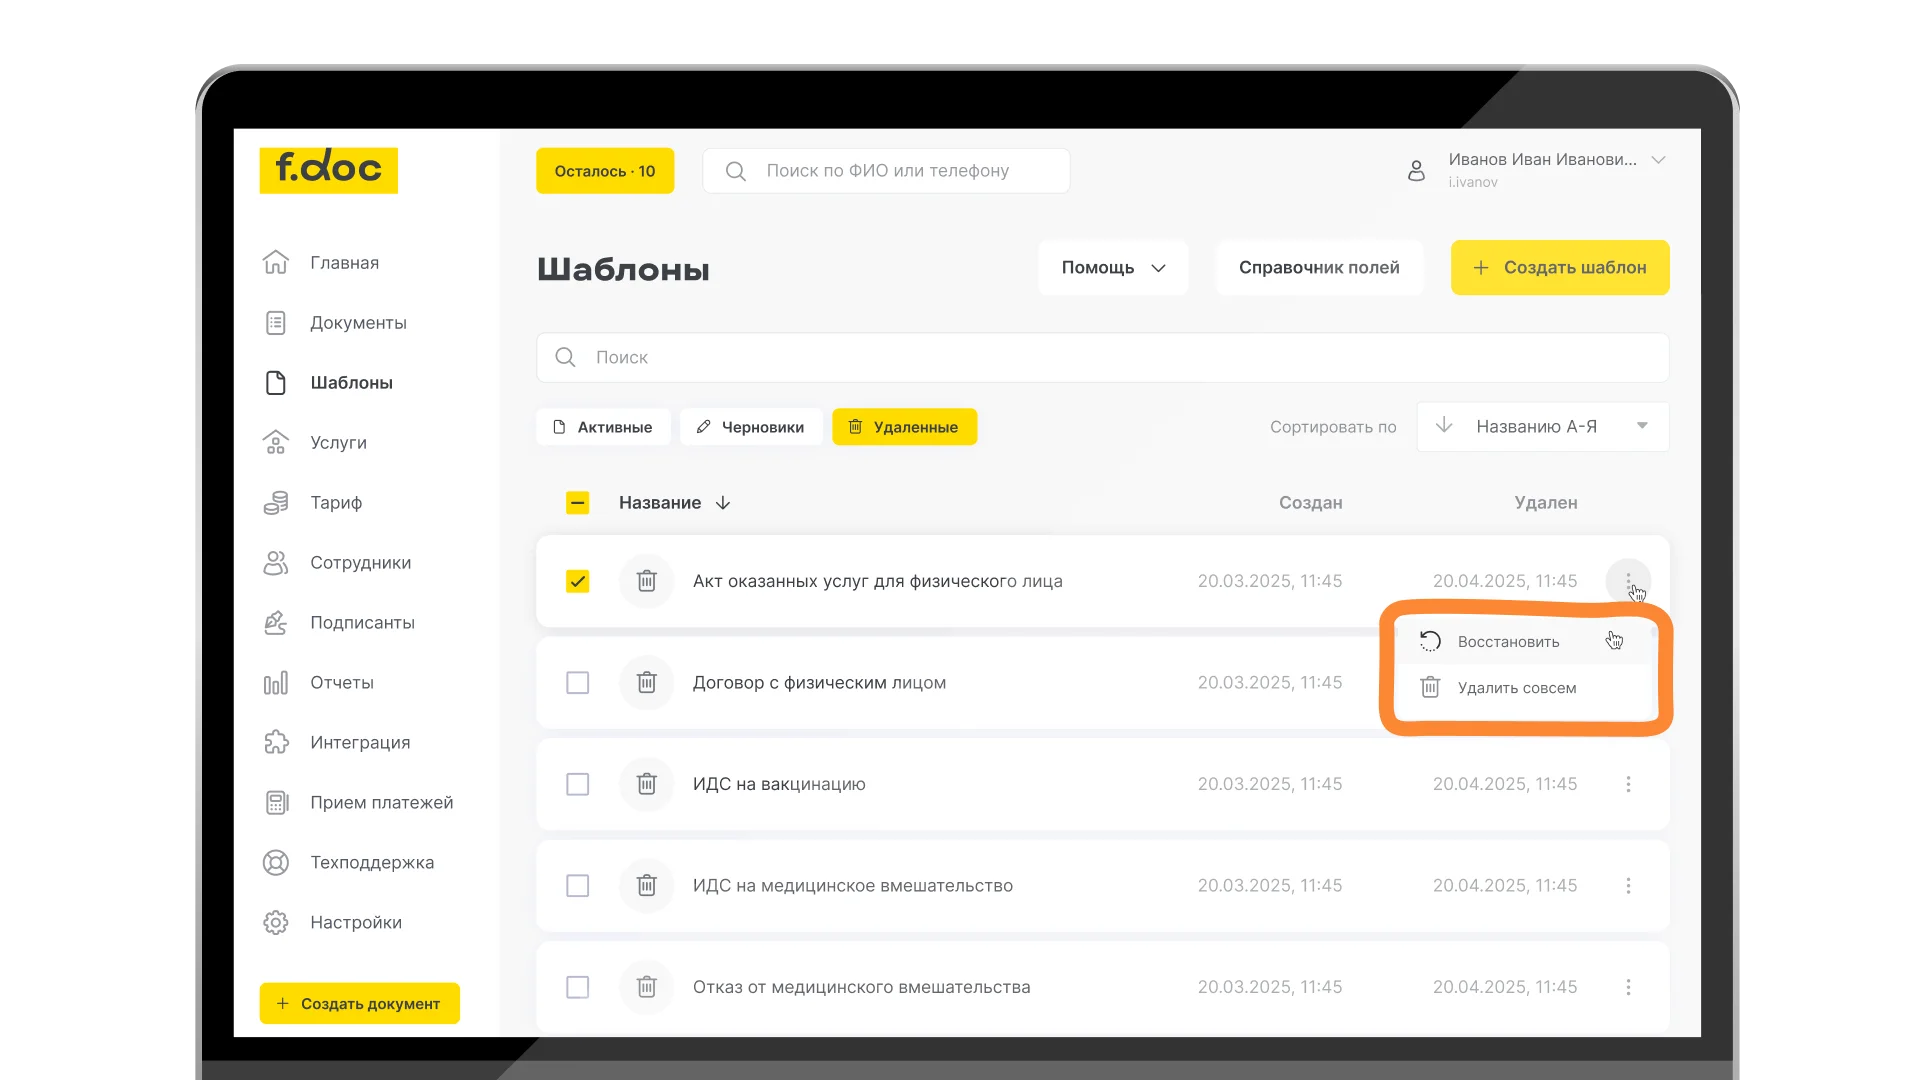Open Интеграция in the sidebar

(x=359, y=743)
